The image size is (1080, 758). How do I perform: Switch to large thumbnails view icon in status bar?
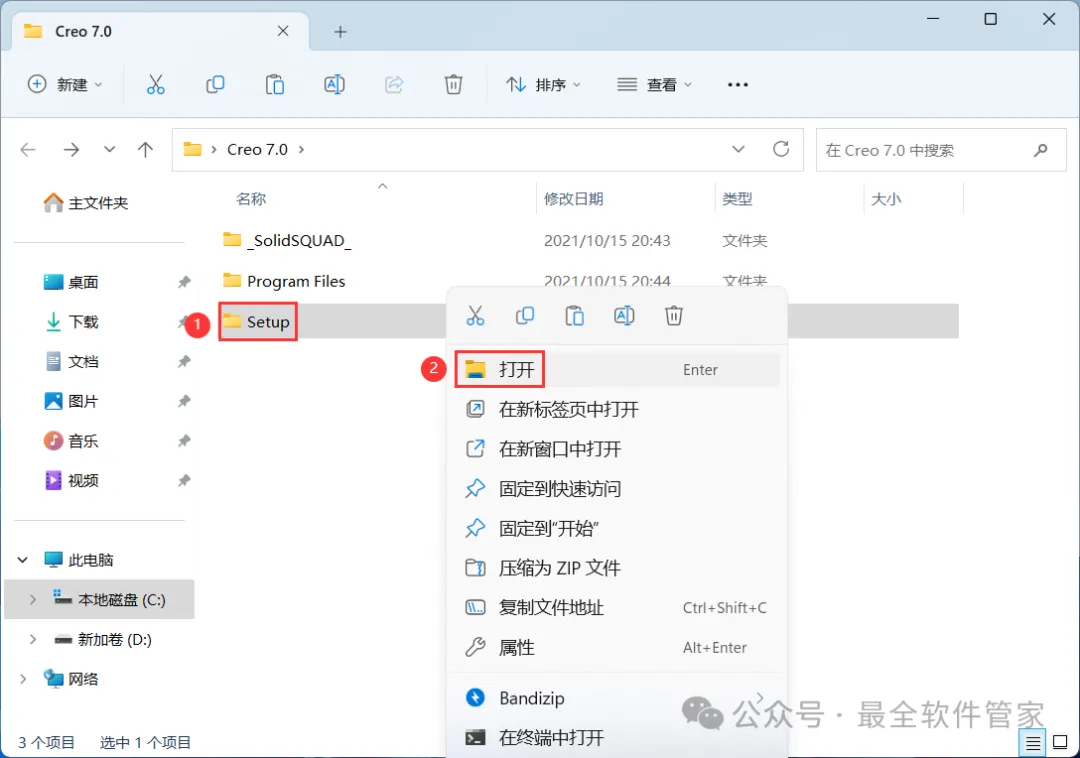(x=1061, y=743)
